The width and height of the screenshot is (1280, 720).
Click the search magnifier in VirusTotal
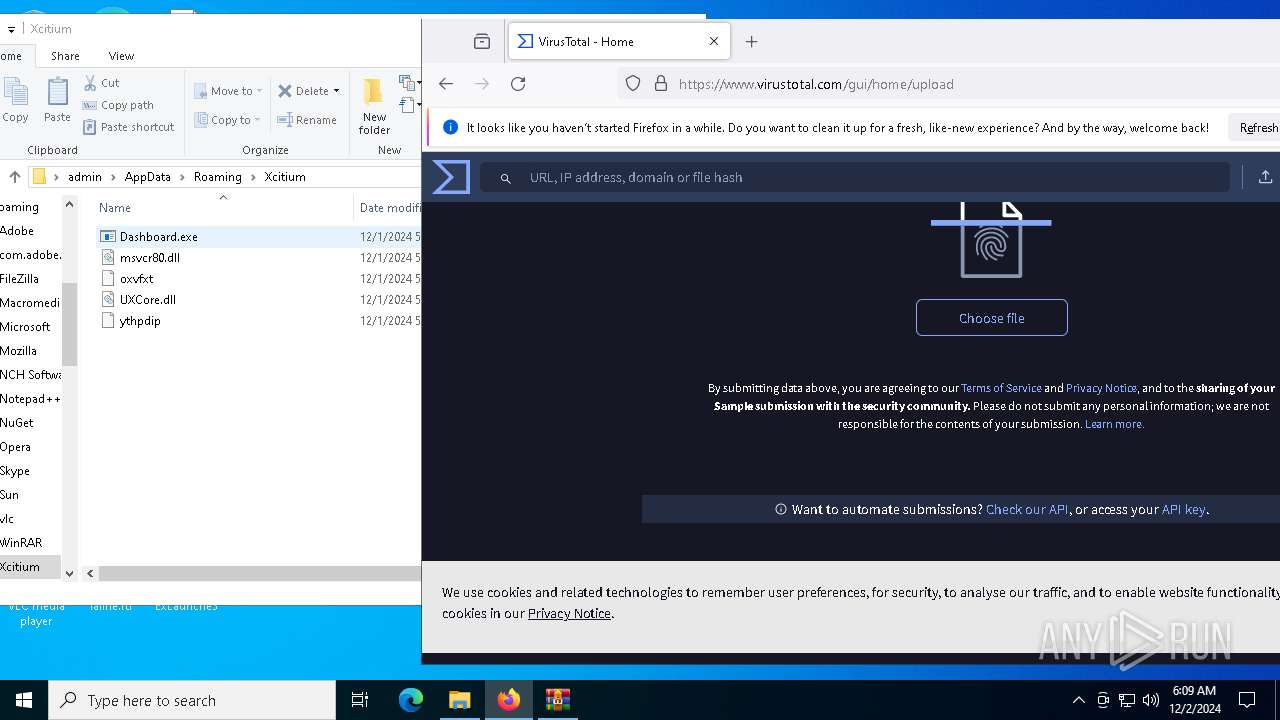(x=506, y=178)
